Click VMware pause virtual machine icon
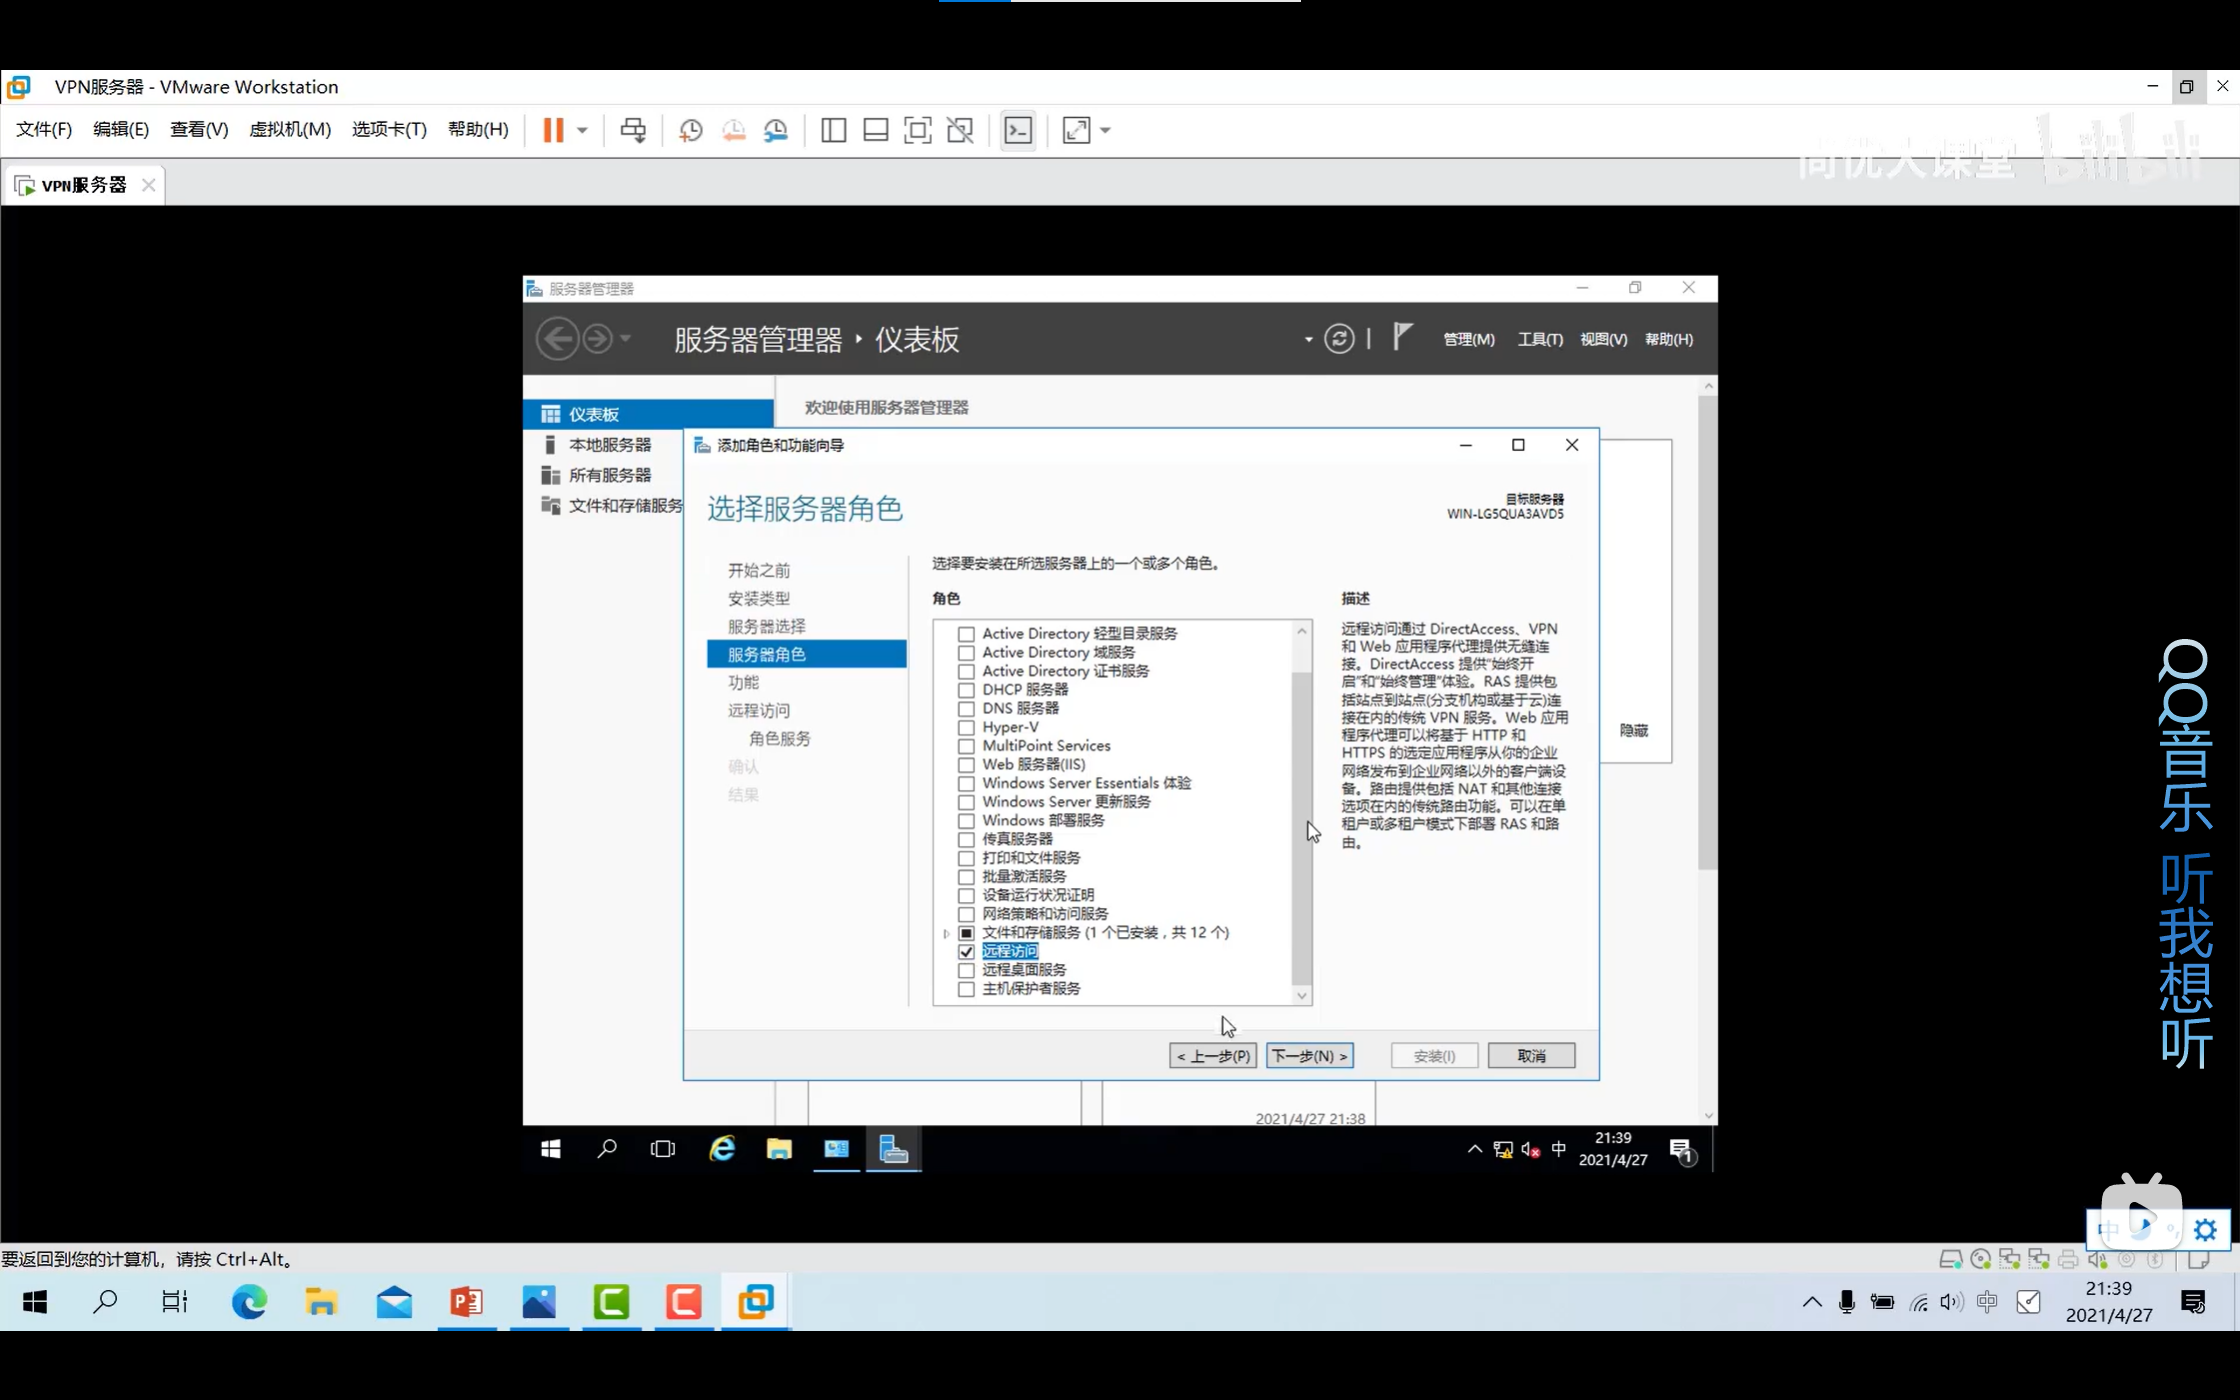 553,130
